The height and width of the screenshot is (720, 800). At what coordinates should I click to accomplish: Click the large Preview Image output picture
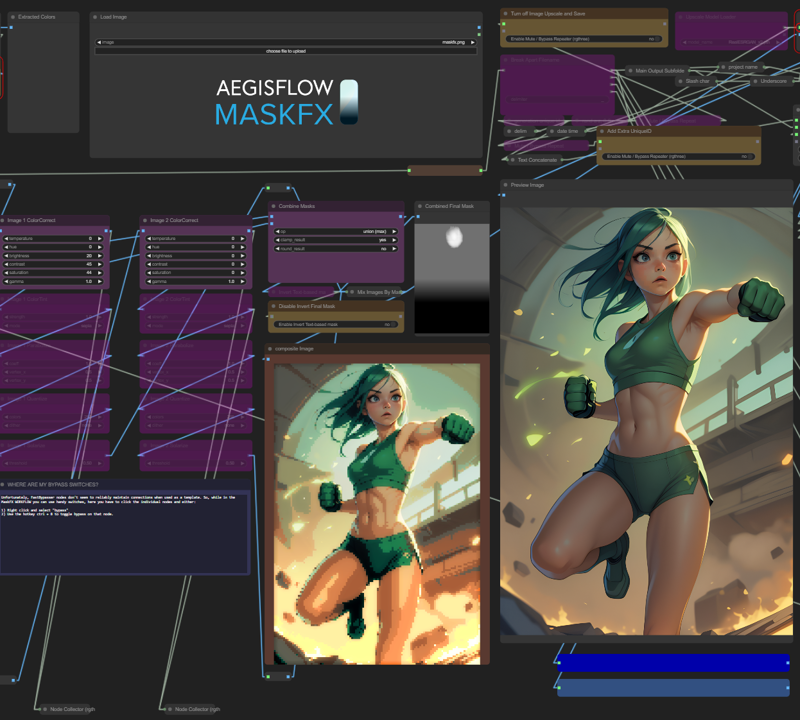[646, 421]
